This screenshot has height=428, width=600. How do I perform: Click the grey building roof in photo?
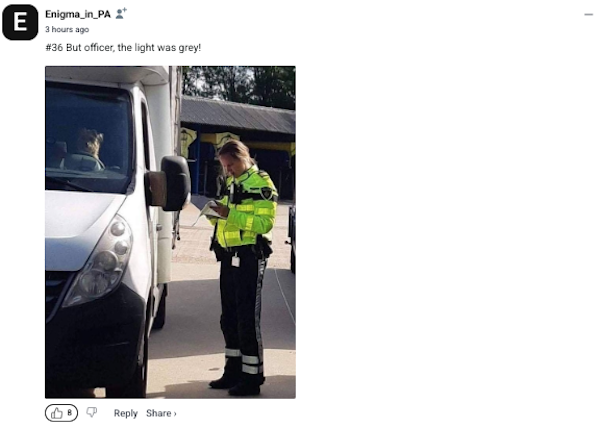[238, 114]
